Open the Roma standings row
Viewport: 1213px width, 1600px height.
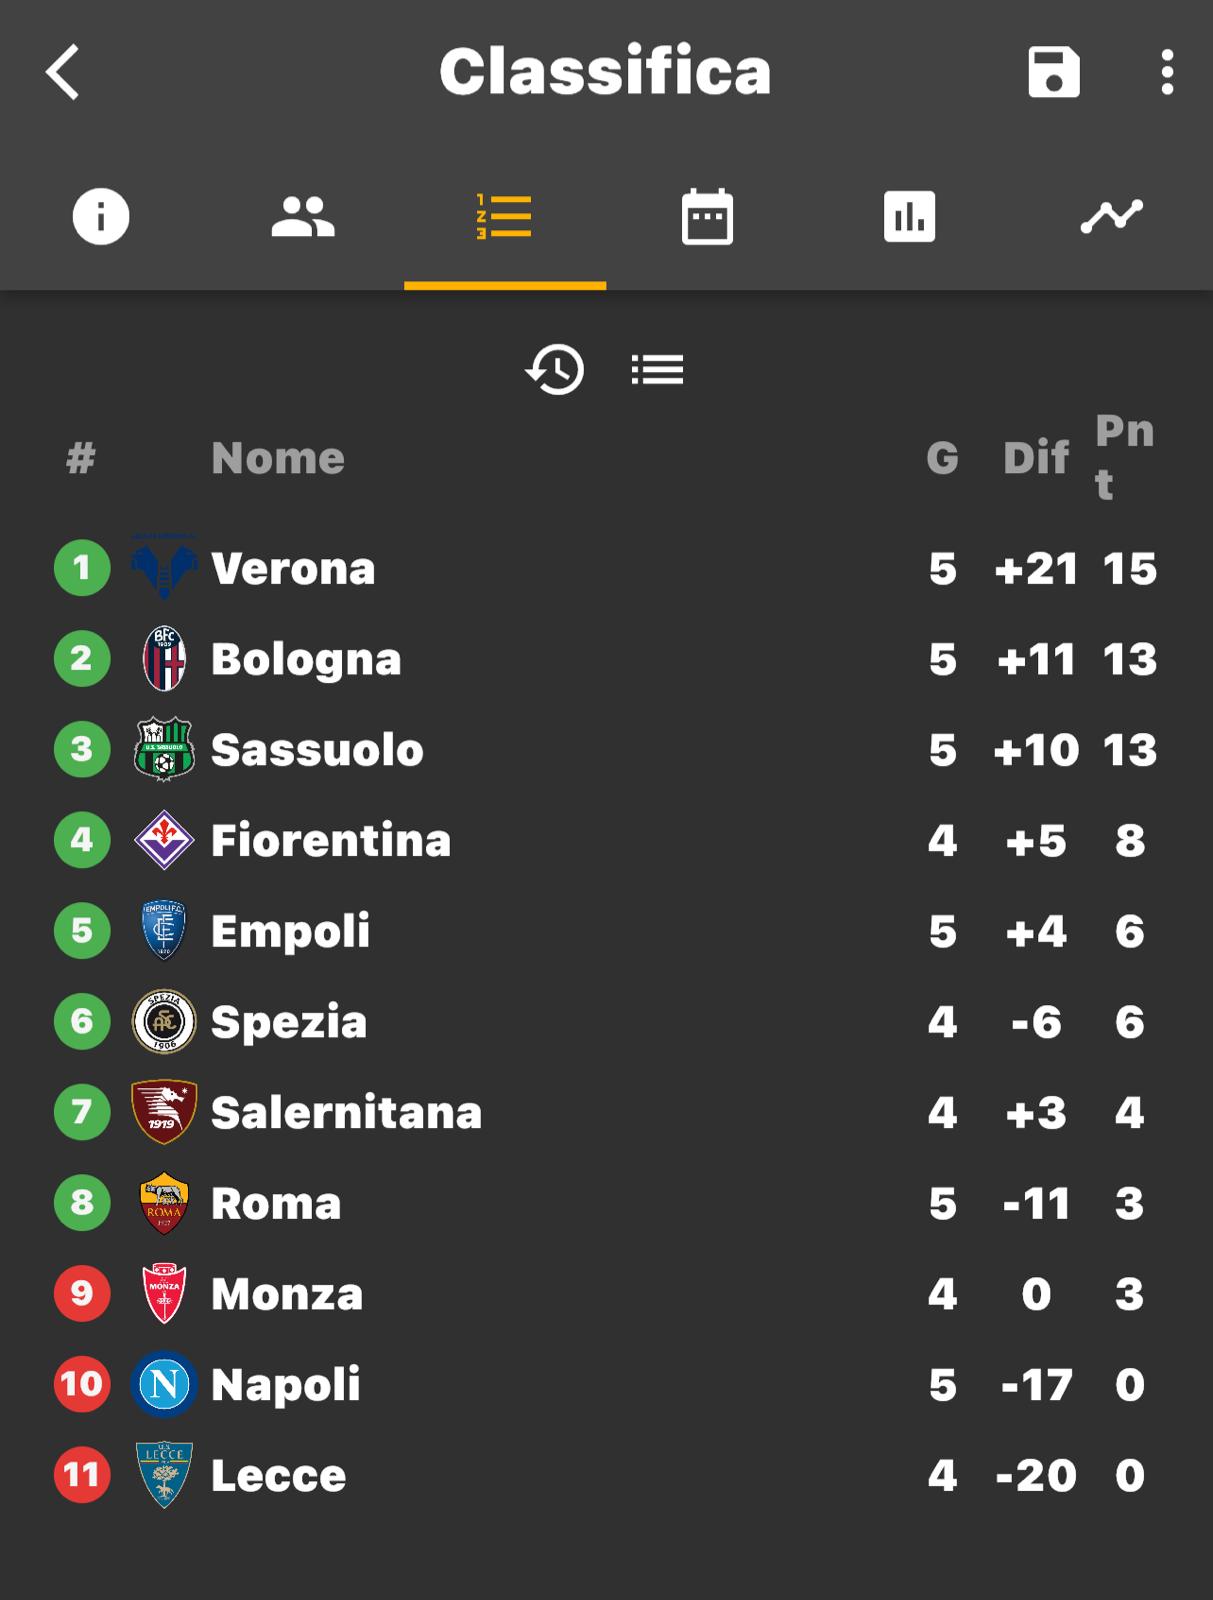click(x=606, y=1203)
